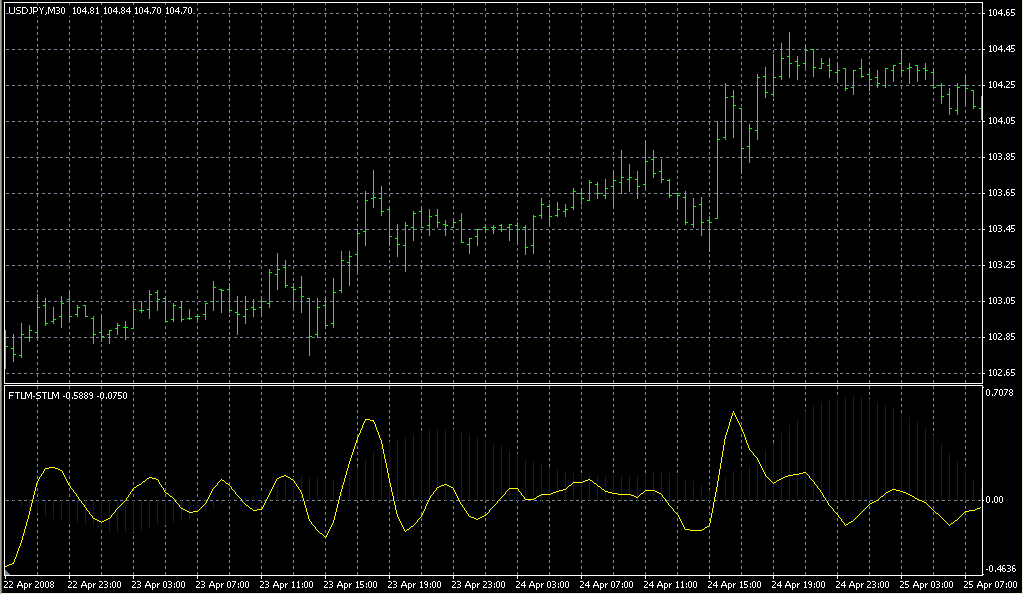This screenshot has height=594, width=1024.
Task: Click the -0.4636 indicator scale value
Action: coord(1002,568)
